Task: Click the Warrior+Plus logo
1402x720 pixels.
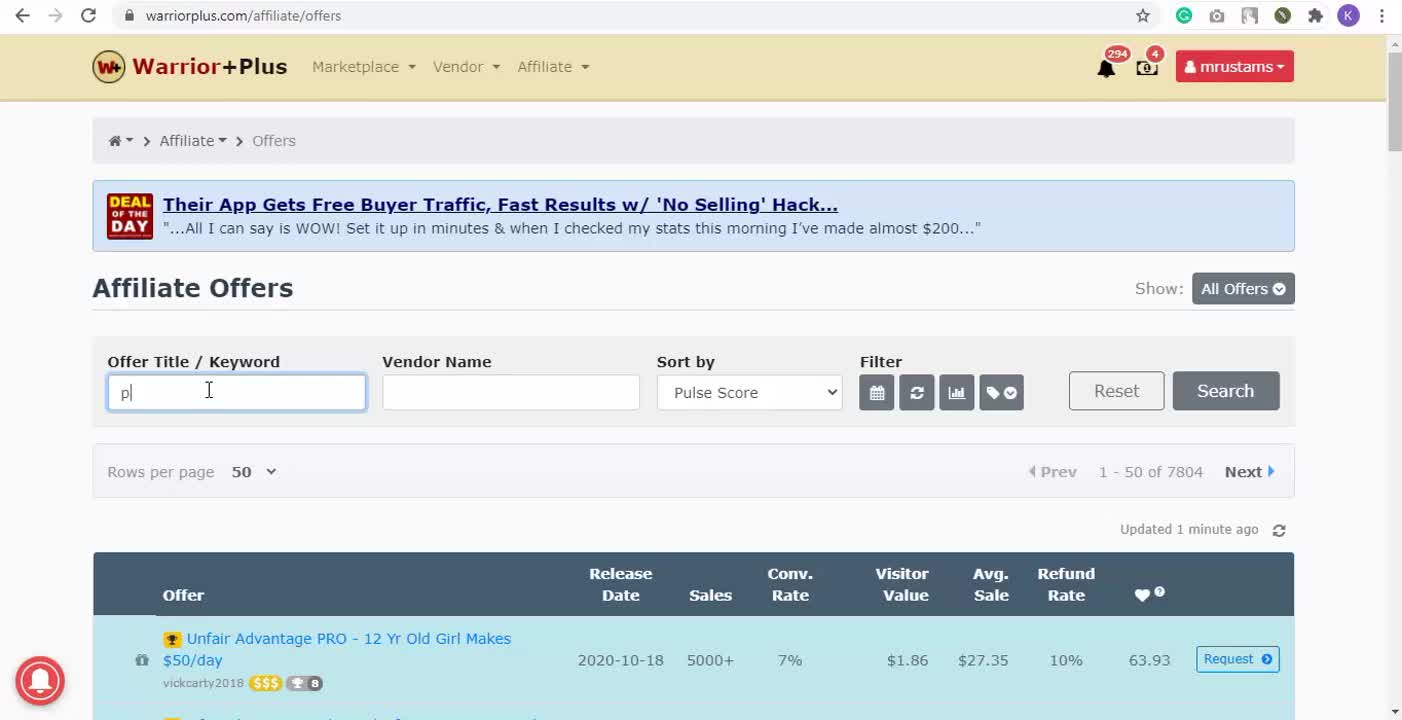Action: pos(190,67)
